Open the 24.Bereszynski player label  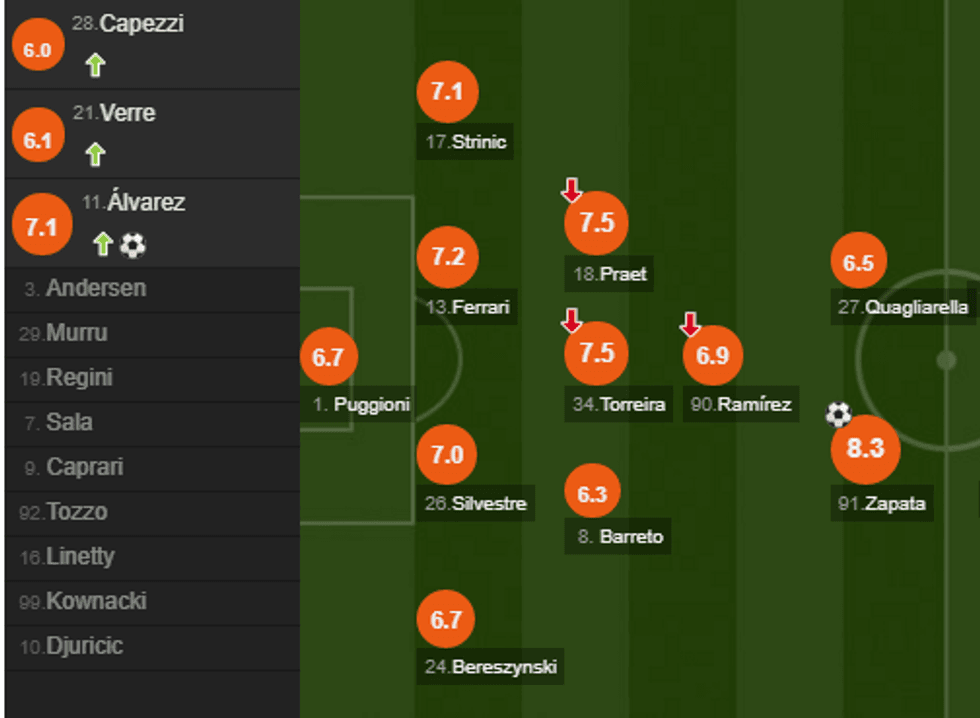(x=490, y=666)
